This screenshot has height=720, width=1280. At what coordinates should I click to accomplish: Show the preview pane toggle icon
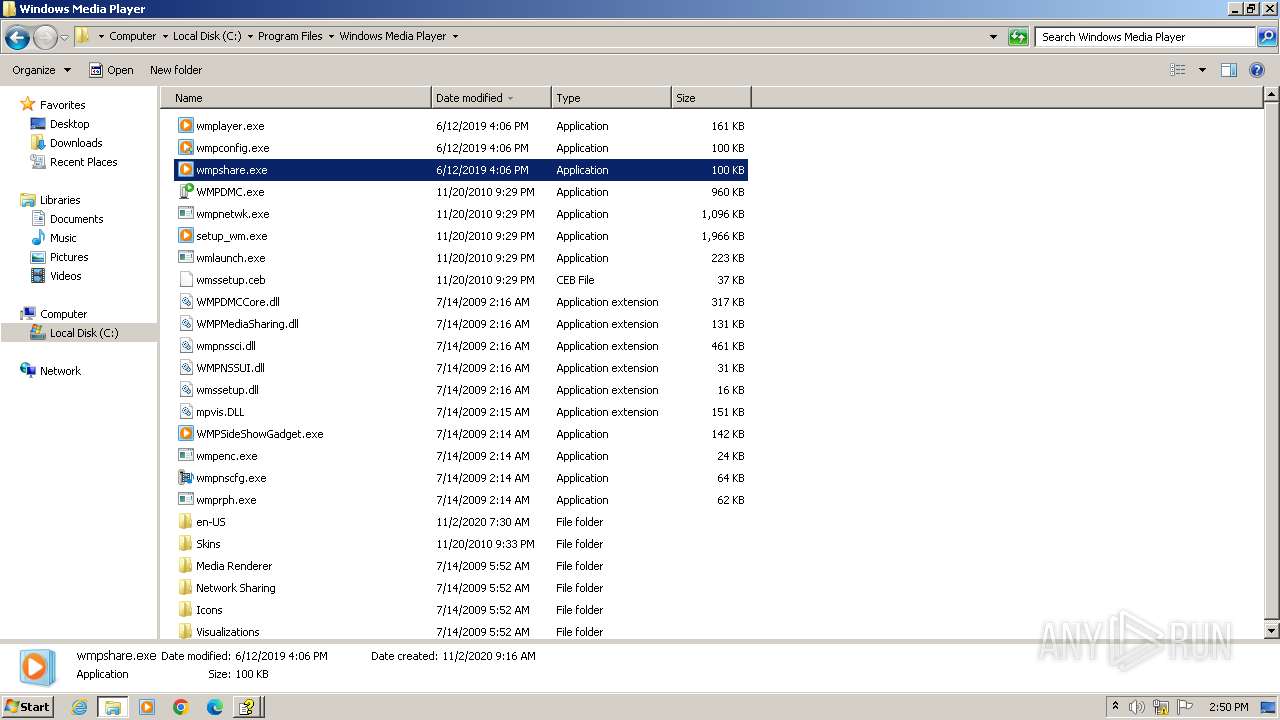[x=1229, y=70]
